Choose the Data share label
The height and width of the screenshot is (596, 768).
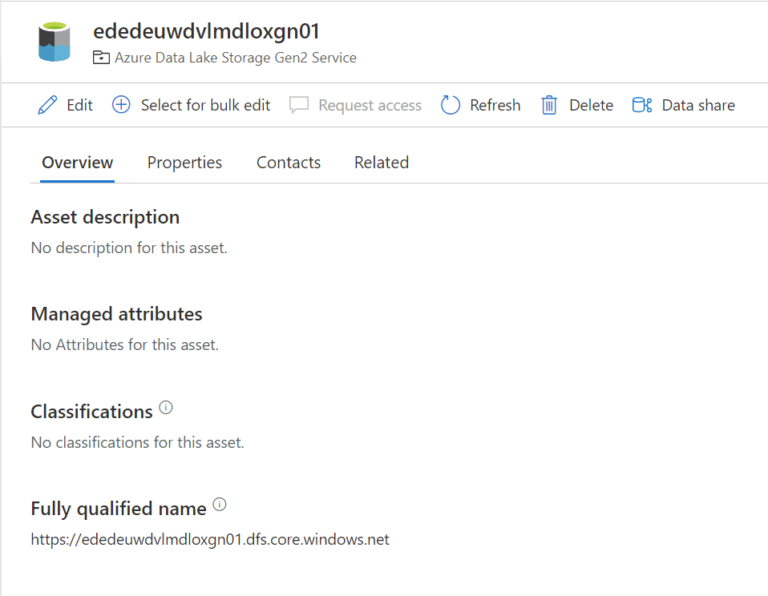coord(698,105)
